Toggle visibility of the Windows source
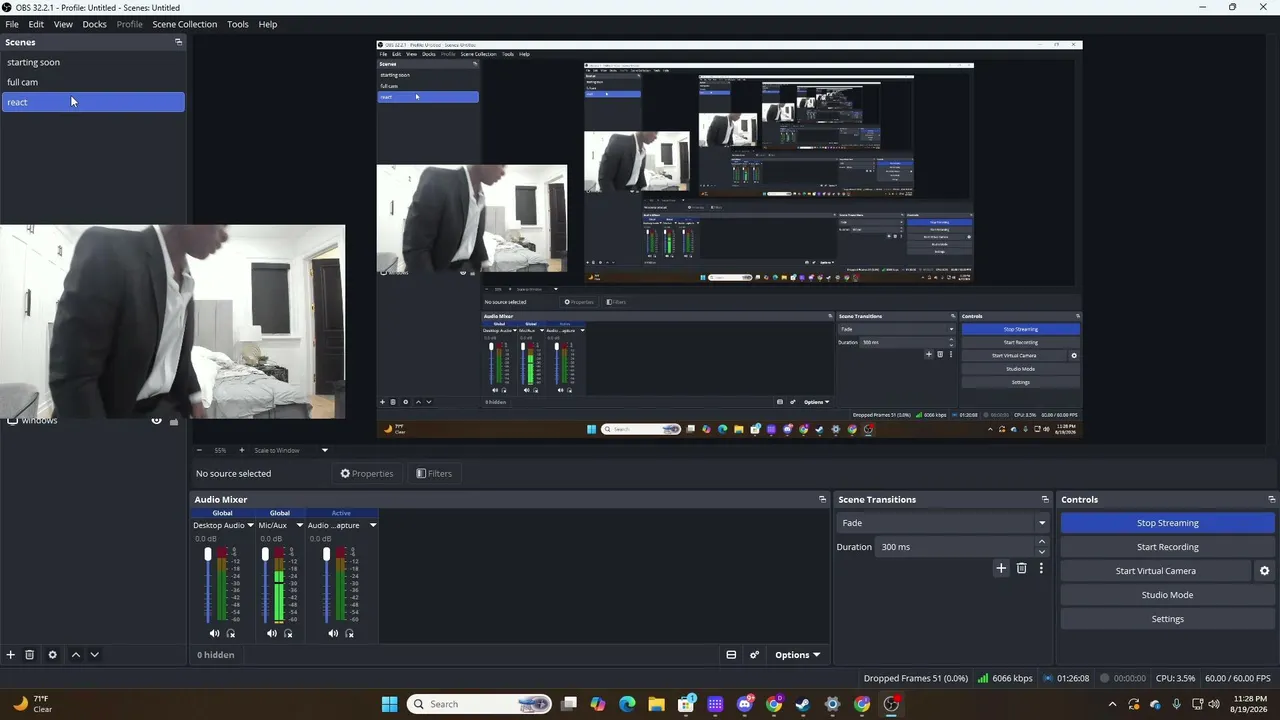This screenshot has height=720, width=1280. click(156, 421)
